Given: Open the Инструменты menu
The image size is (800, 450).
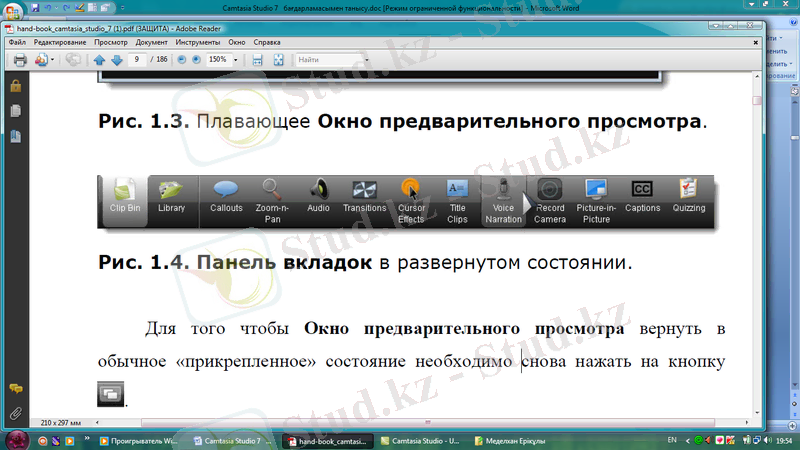Looking at the screenshot, I should [x=197, y=43].
